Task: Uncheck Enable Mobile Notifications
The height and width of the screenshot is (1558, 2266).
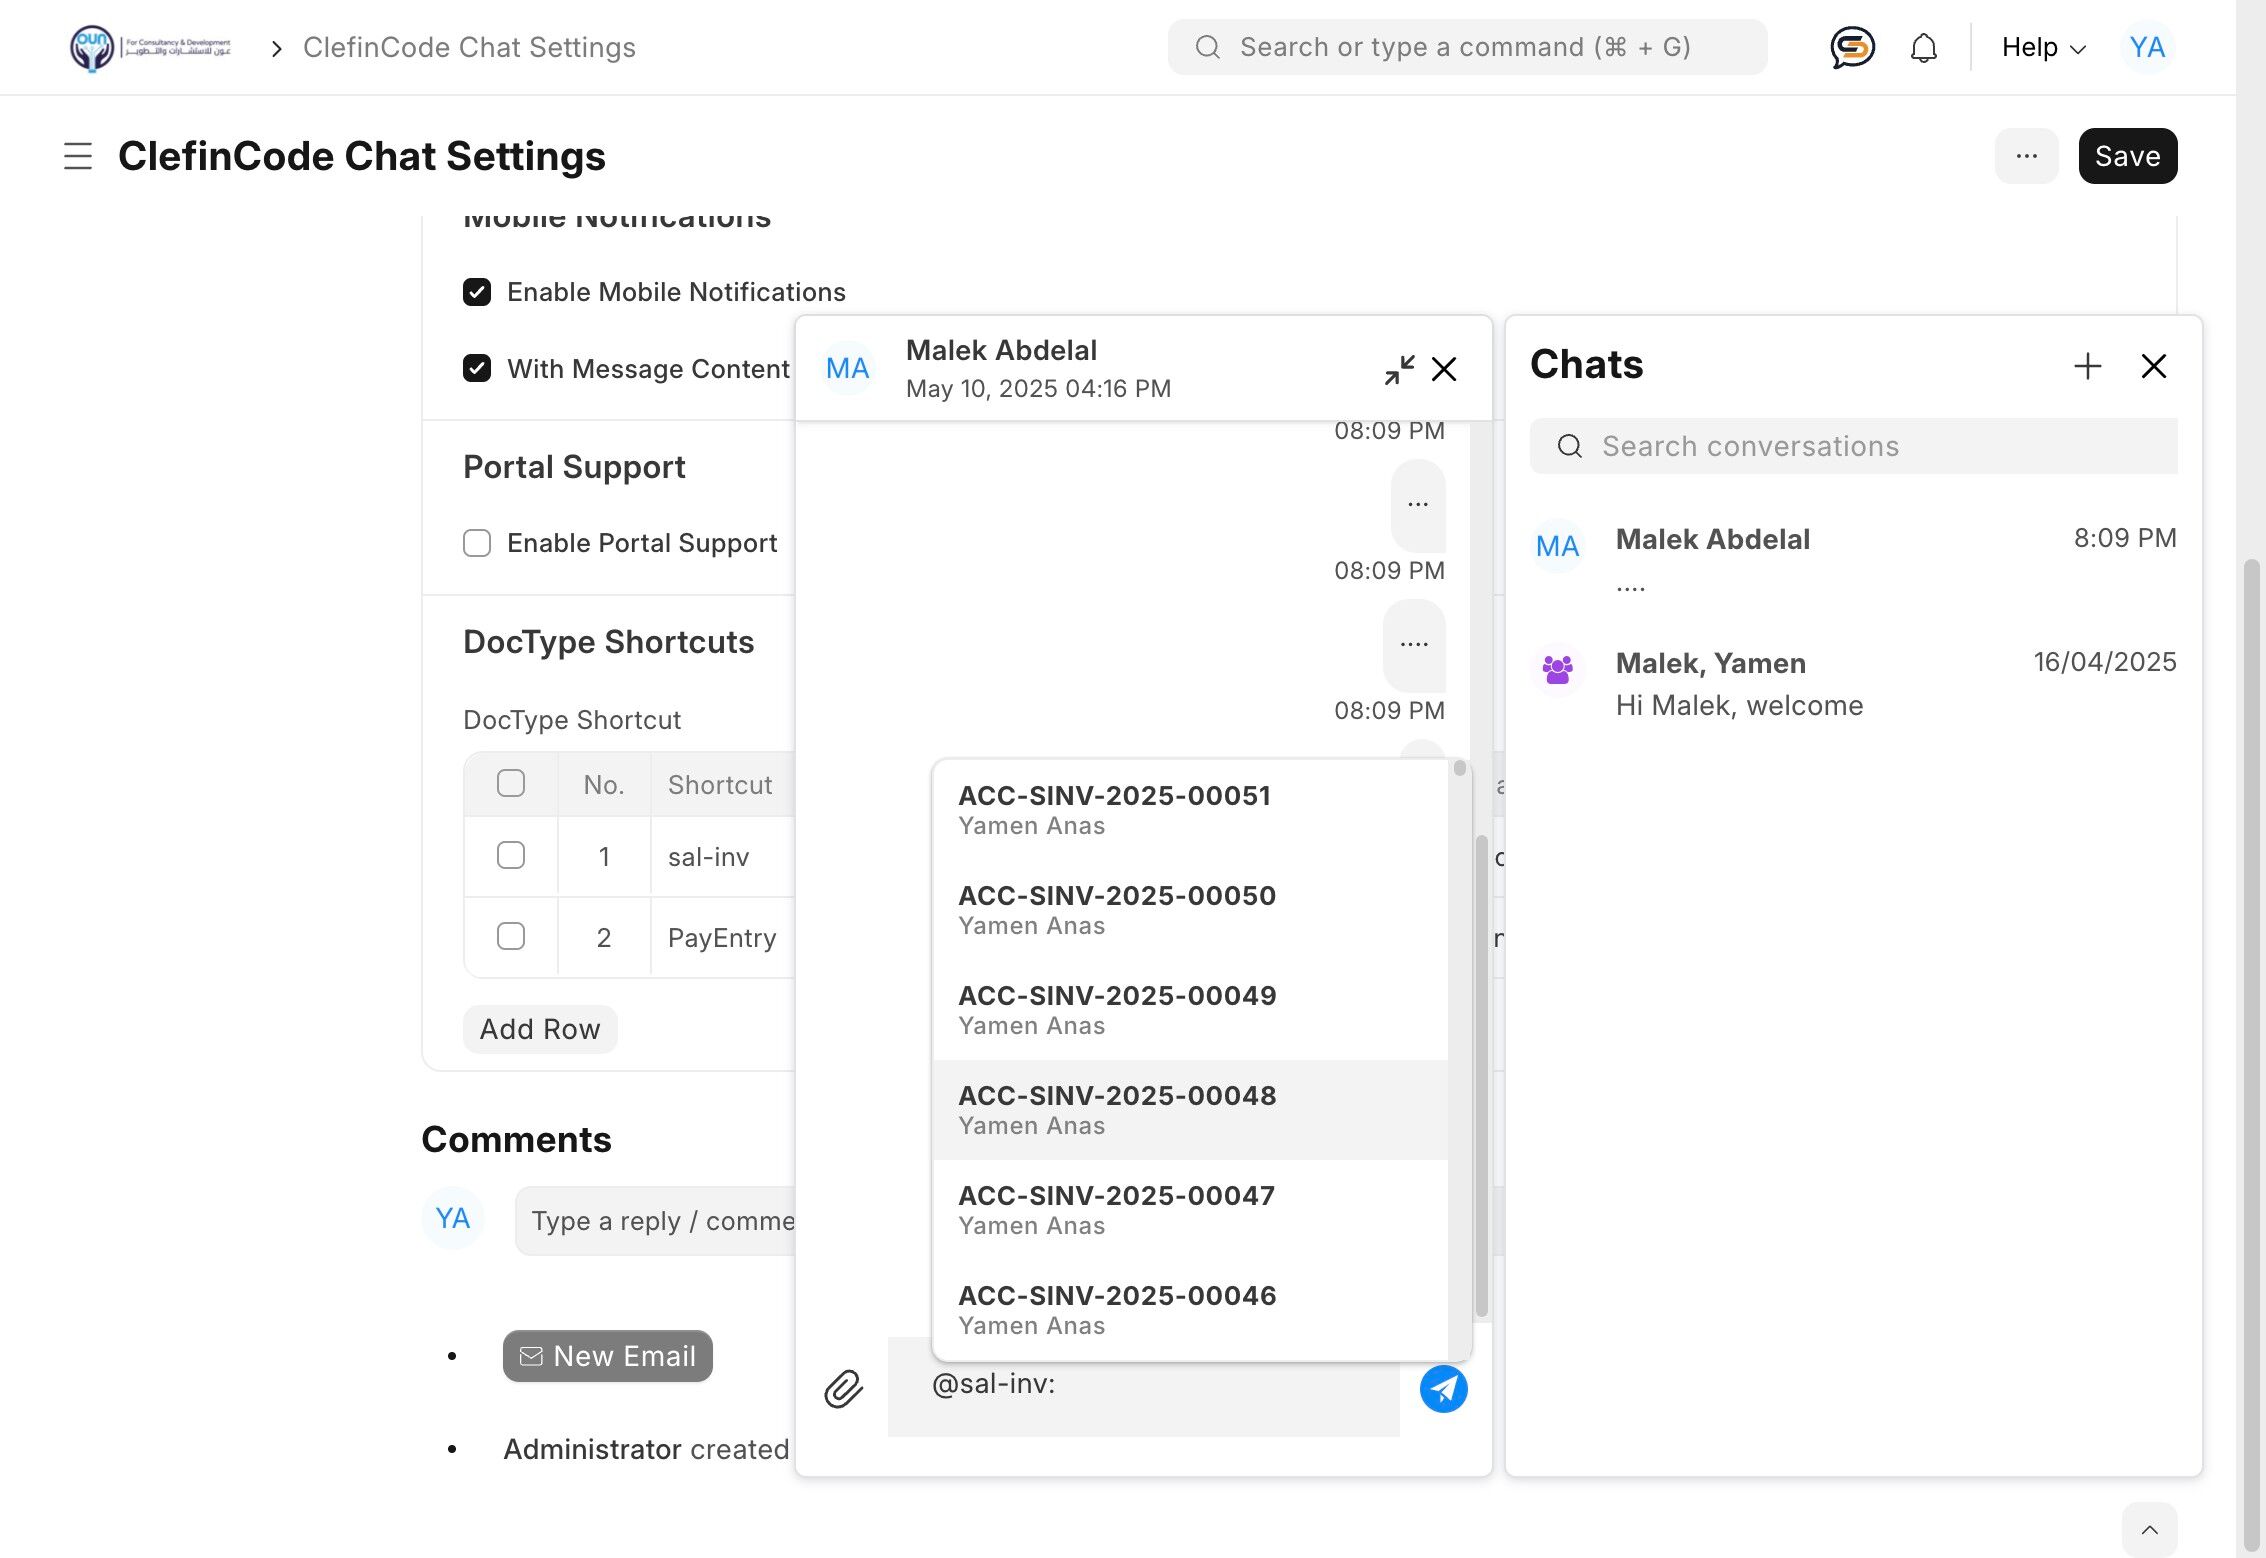Action: [477, 292]
